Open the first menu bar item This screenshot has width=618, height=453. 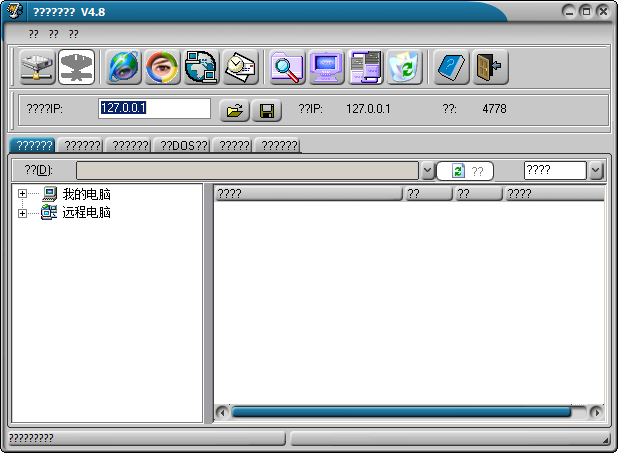(34, 34)
